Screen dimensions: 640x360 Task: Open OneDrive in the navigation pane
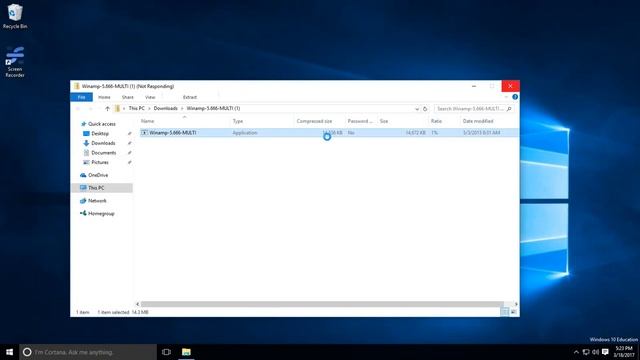[98, 175]
